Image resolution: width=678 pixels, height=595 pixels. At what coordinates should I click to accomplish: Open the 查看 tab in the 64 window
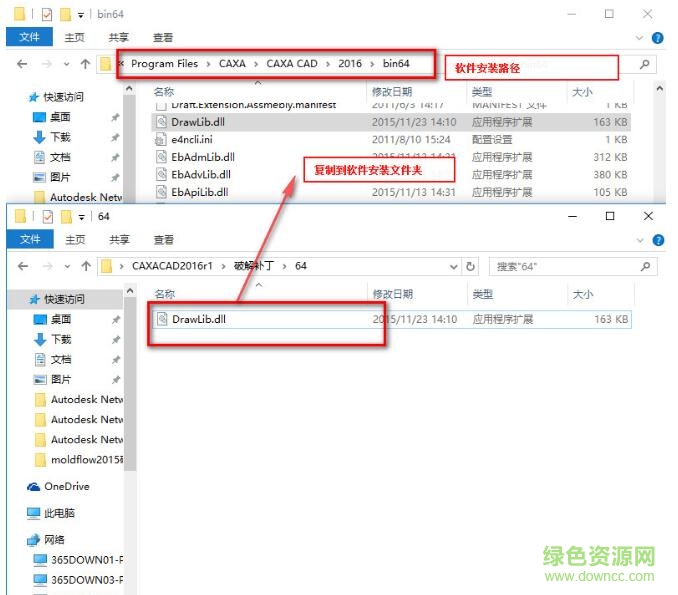pos(164,240)
